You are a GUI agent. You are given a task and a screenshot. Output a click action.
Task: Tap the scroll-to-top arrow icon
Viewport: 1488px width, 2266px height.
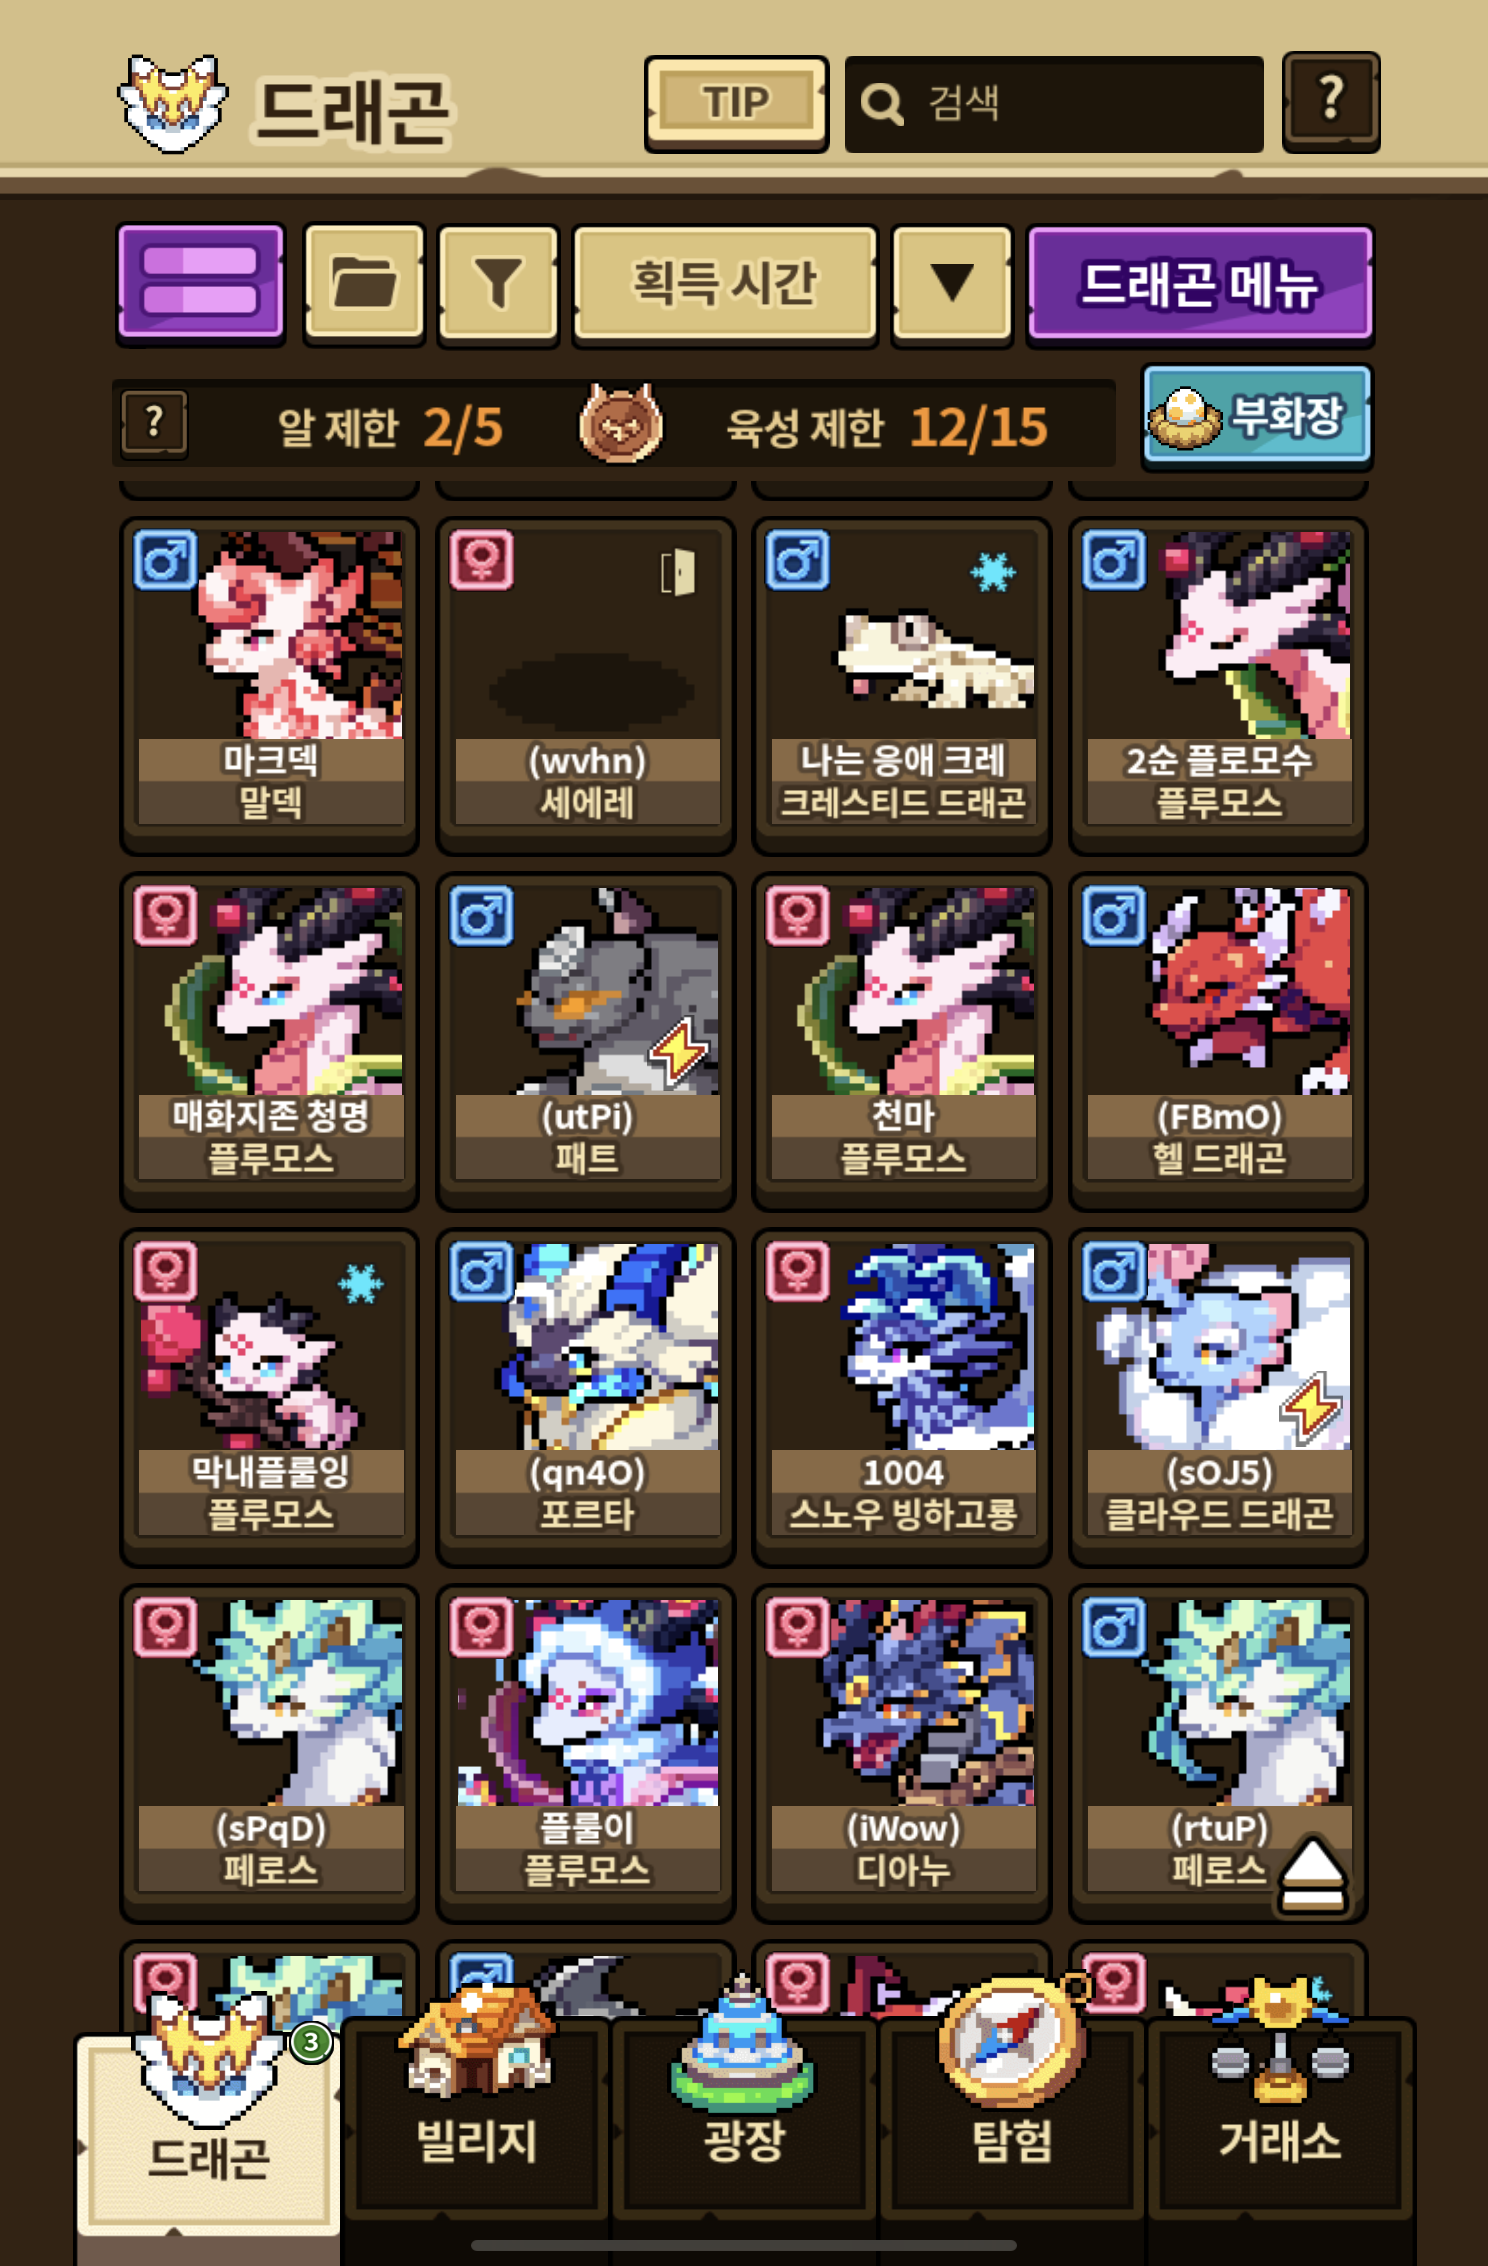1312,1874
